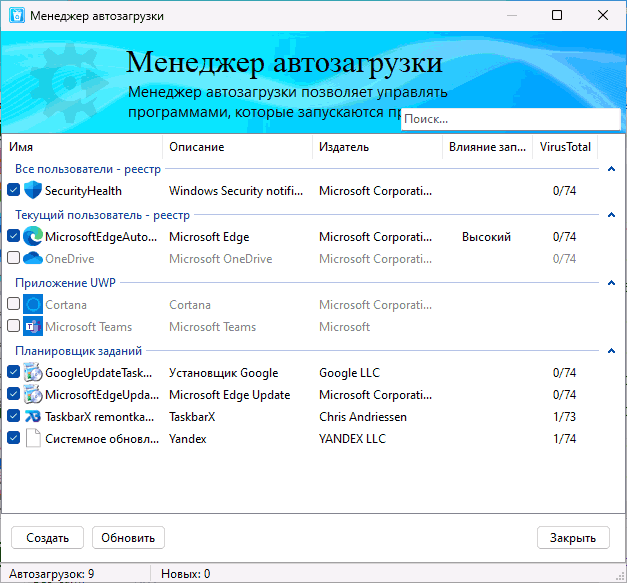The image size is (627, 583).
Task: Select the Системное обновл... entry name
Action: 102,439
